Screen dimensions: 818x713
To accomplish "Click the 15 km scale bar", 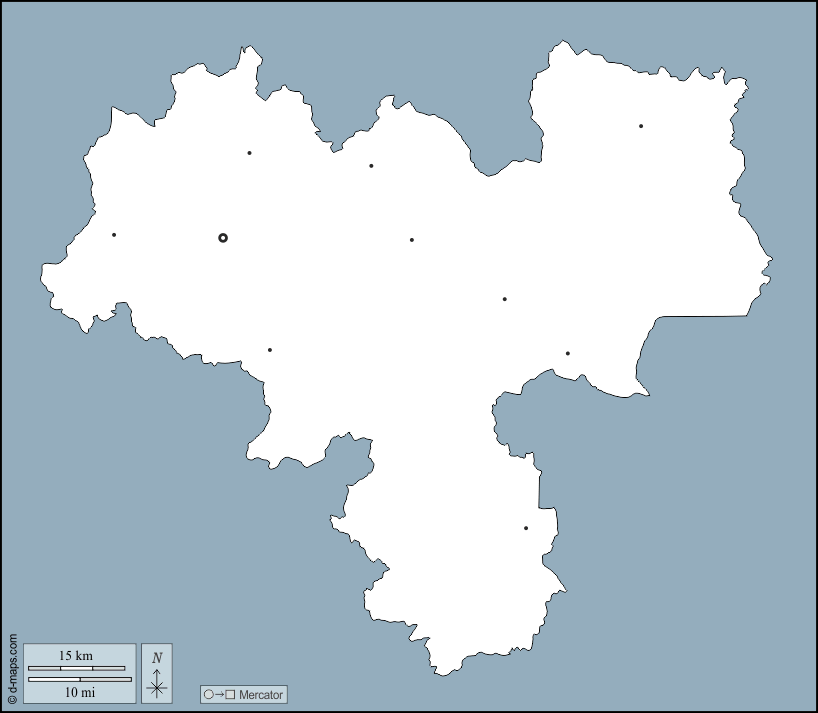I will click(x=76, y=668).
